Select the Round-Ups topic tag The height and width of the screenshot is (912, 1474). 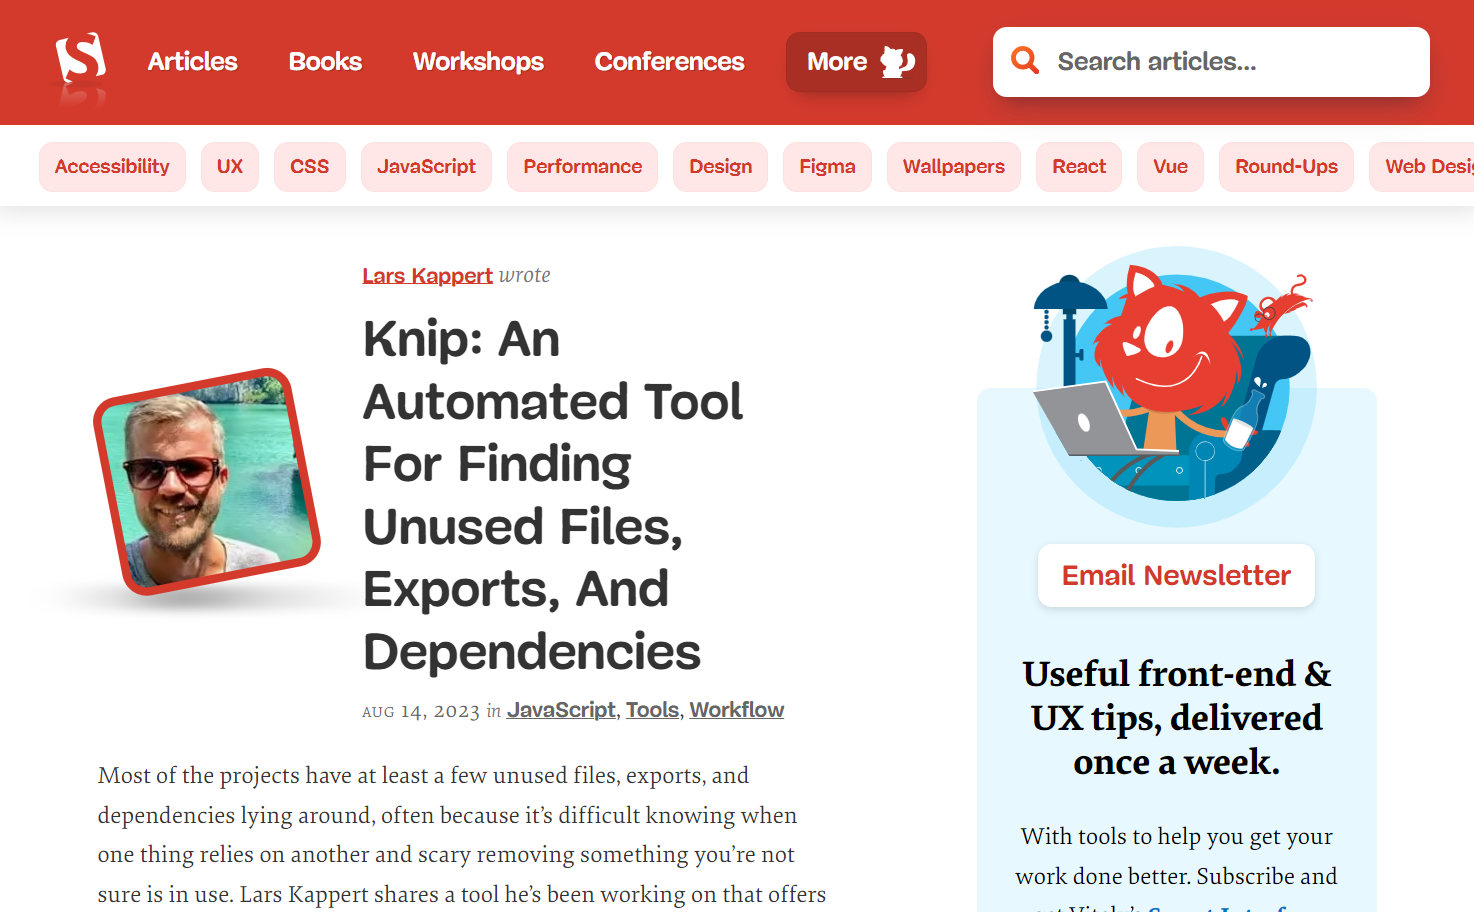click(1286, 167)
